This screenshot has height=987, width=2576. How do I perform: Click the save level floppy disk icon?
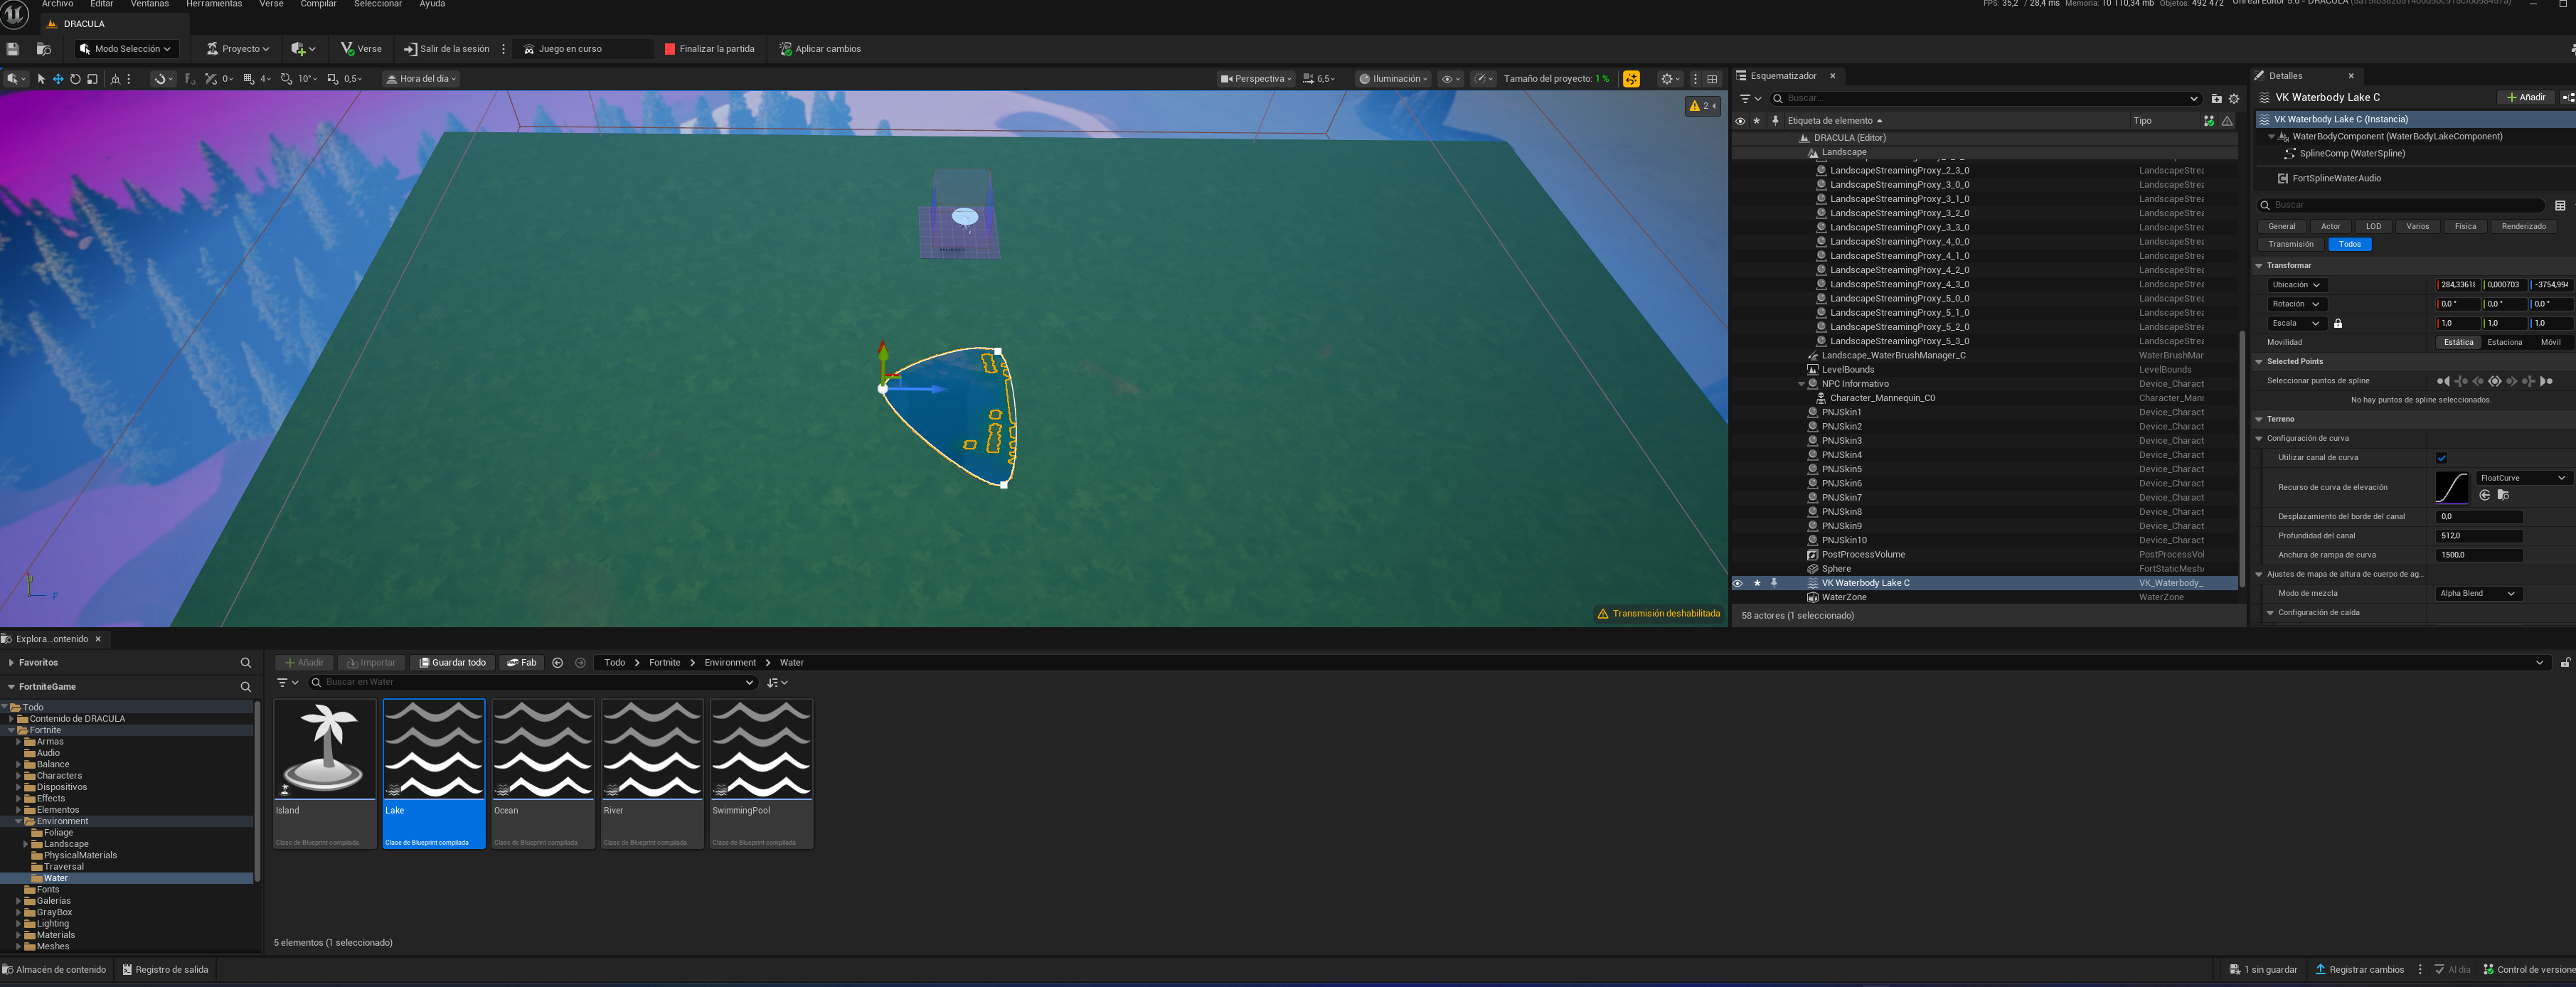click(13, 49)
